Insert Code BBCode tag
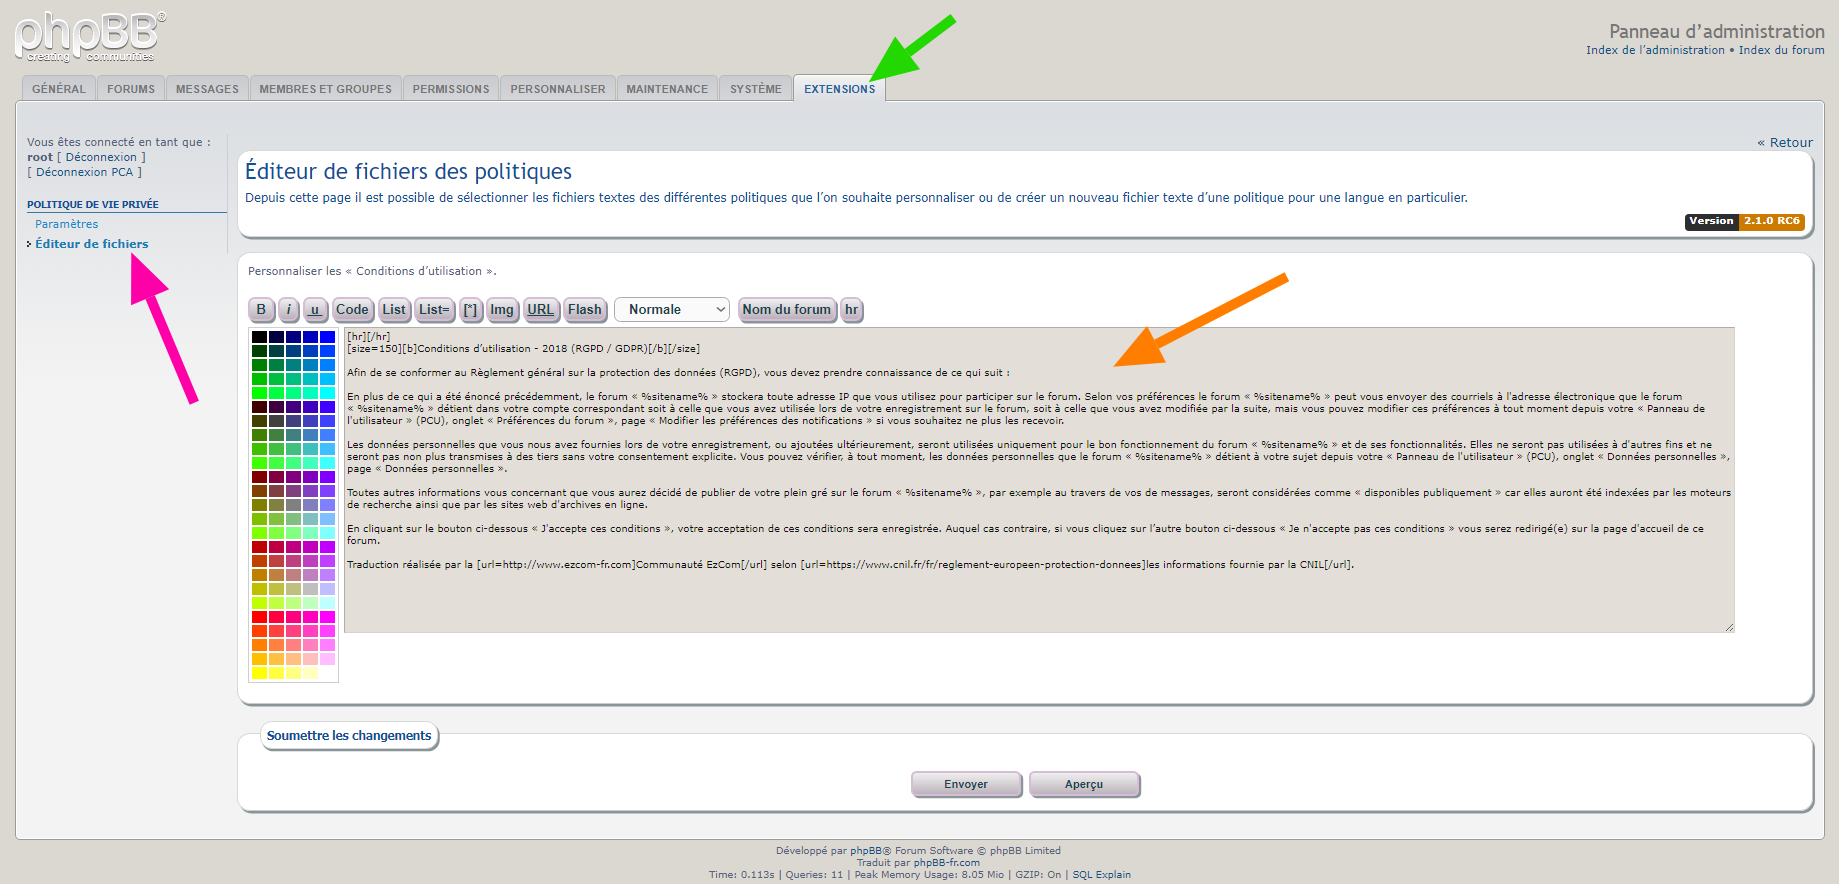Image resolution: width=1839 pixels, height=884 pixels. (x=352, y=310)
